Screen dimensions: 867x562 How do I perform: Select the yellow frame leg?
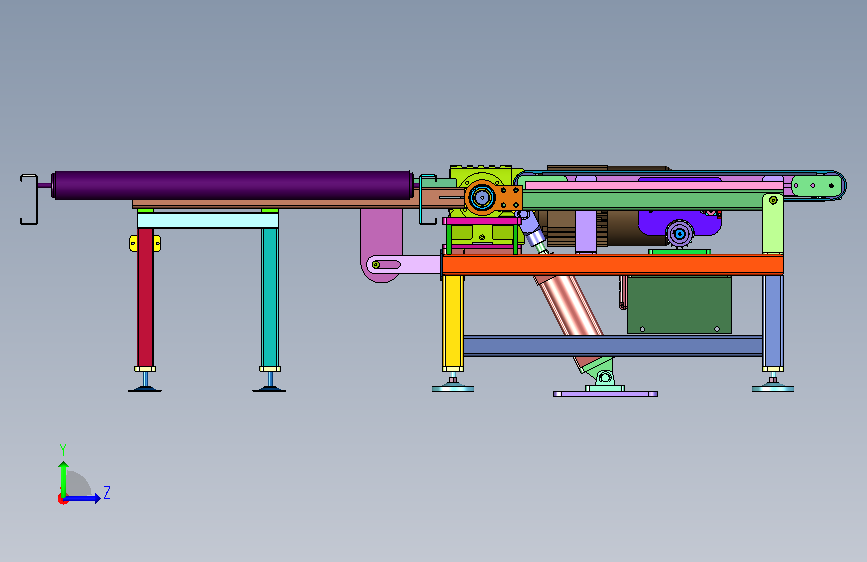(453, 321)
